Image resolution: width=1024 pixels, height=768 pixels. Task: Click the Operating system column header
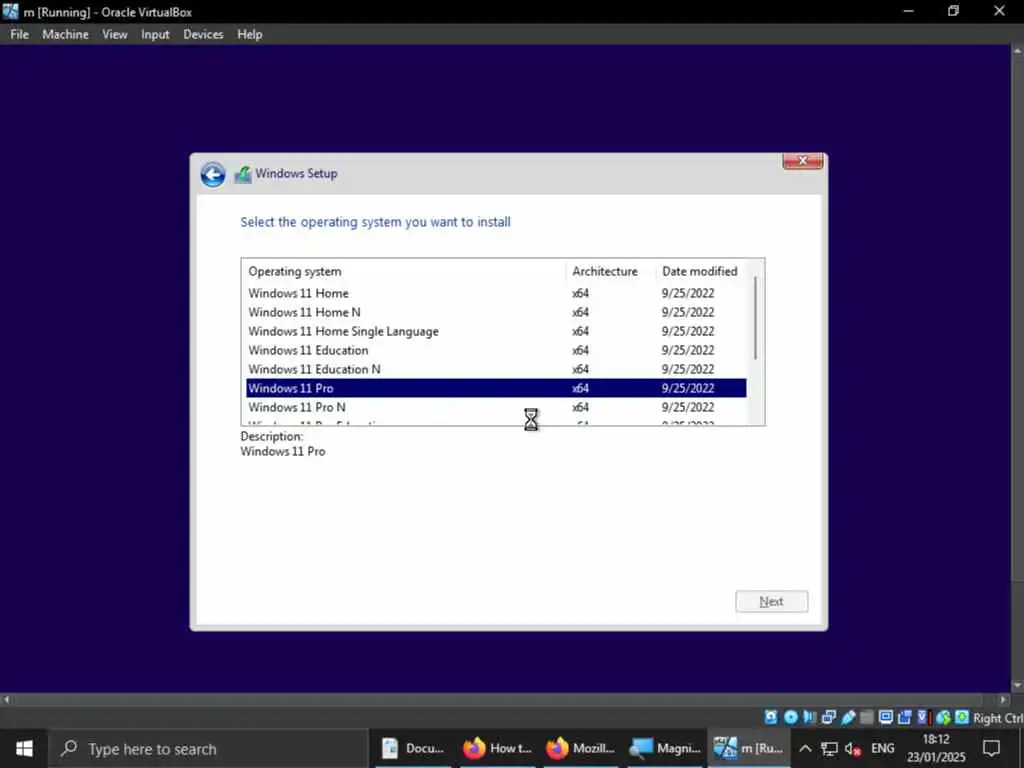(x=404, y=271)
